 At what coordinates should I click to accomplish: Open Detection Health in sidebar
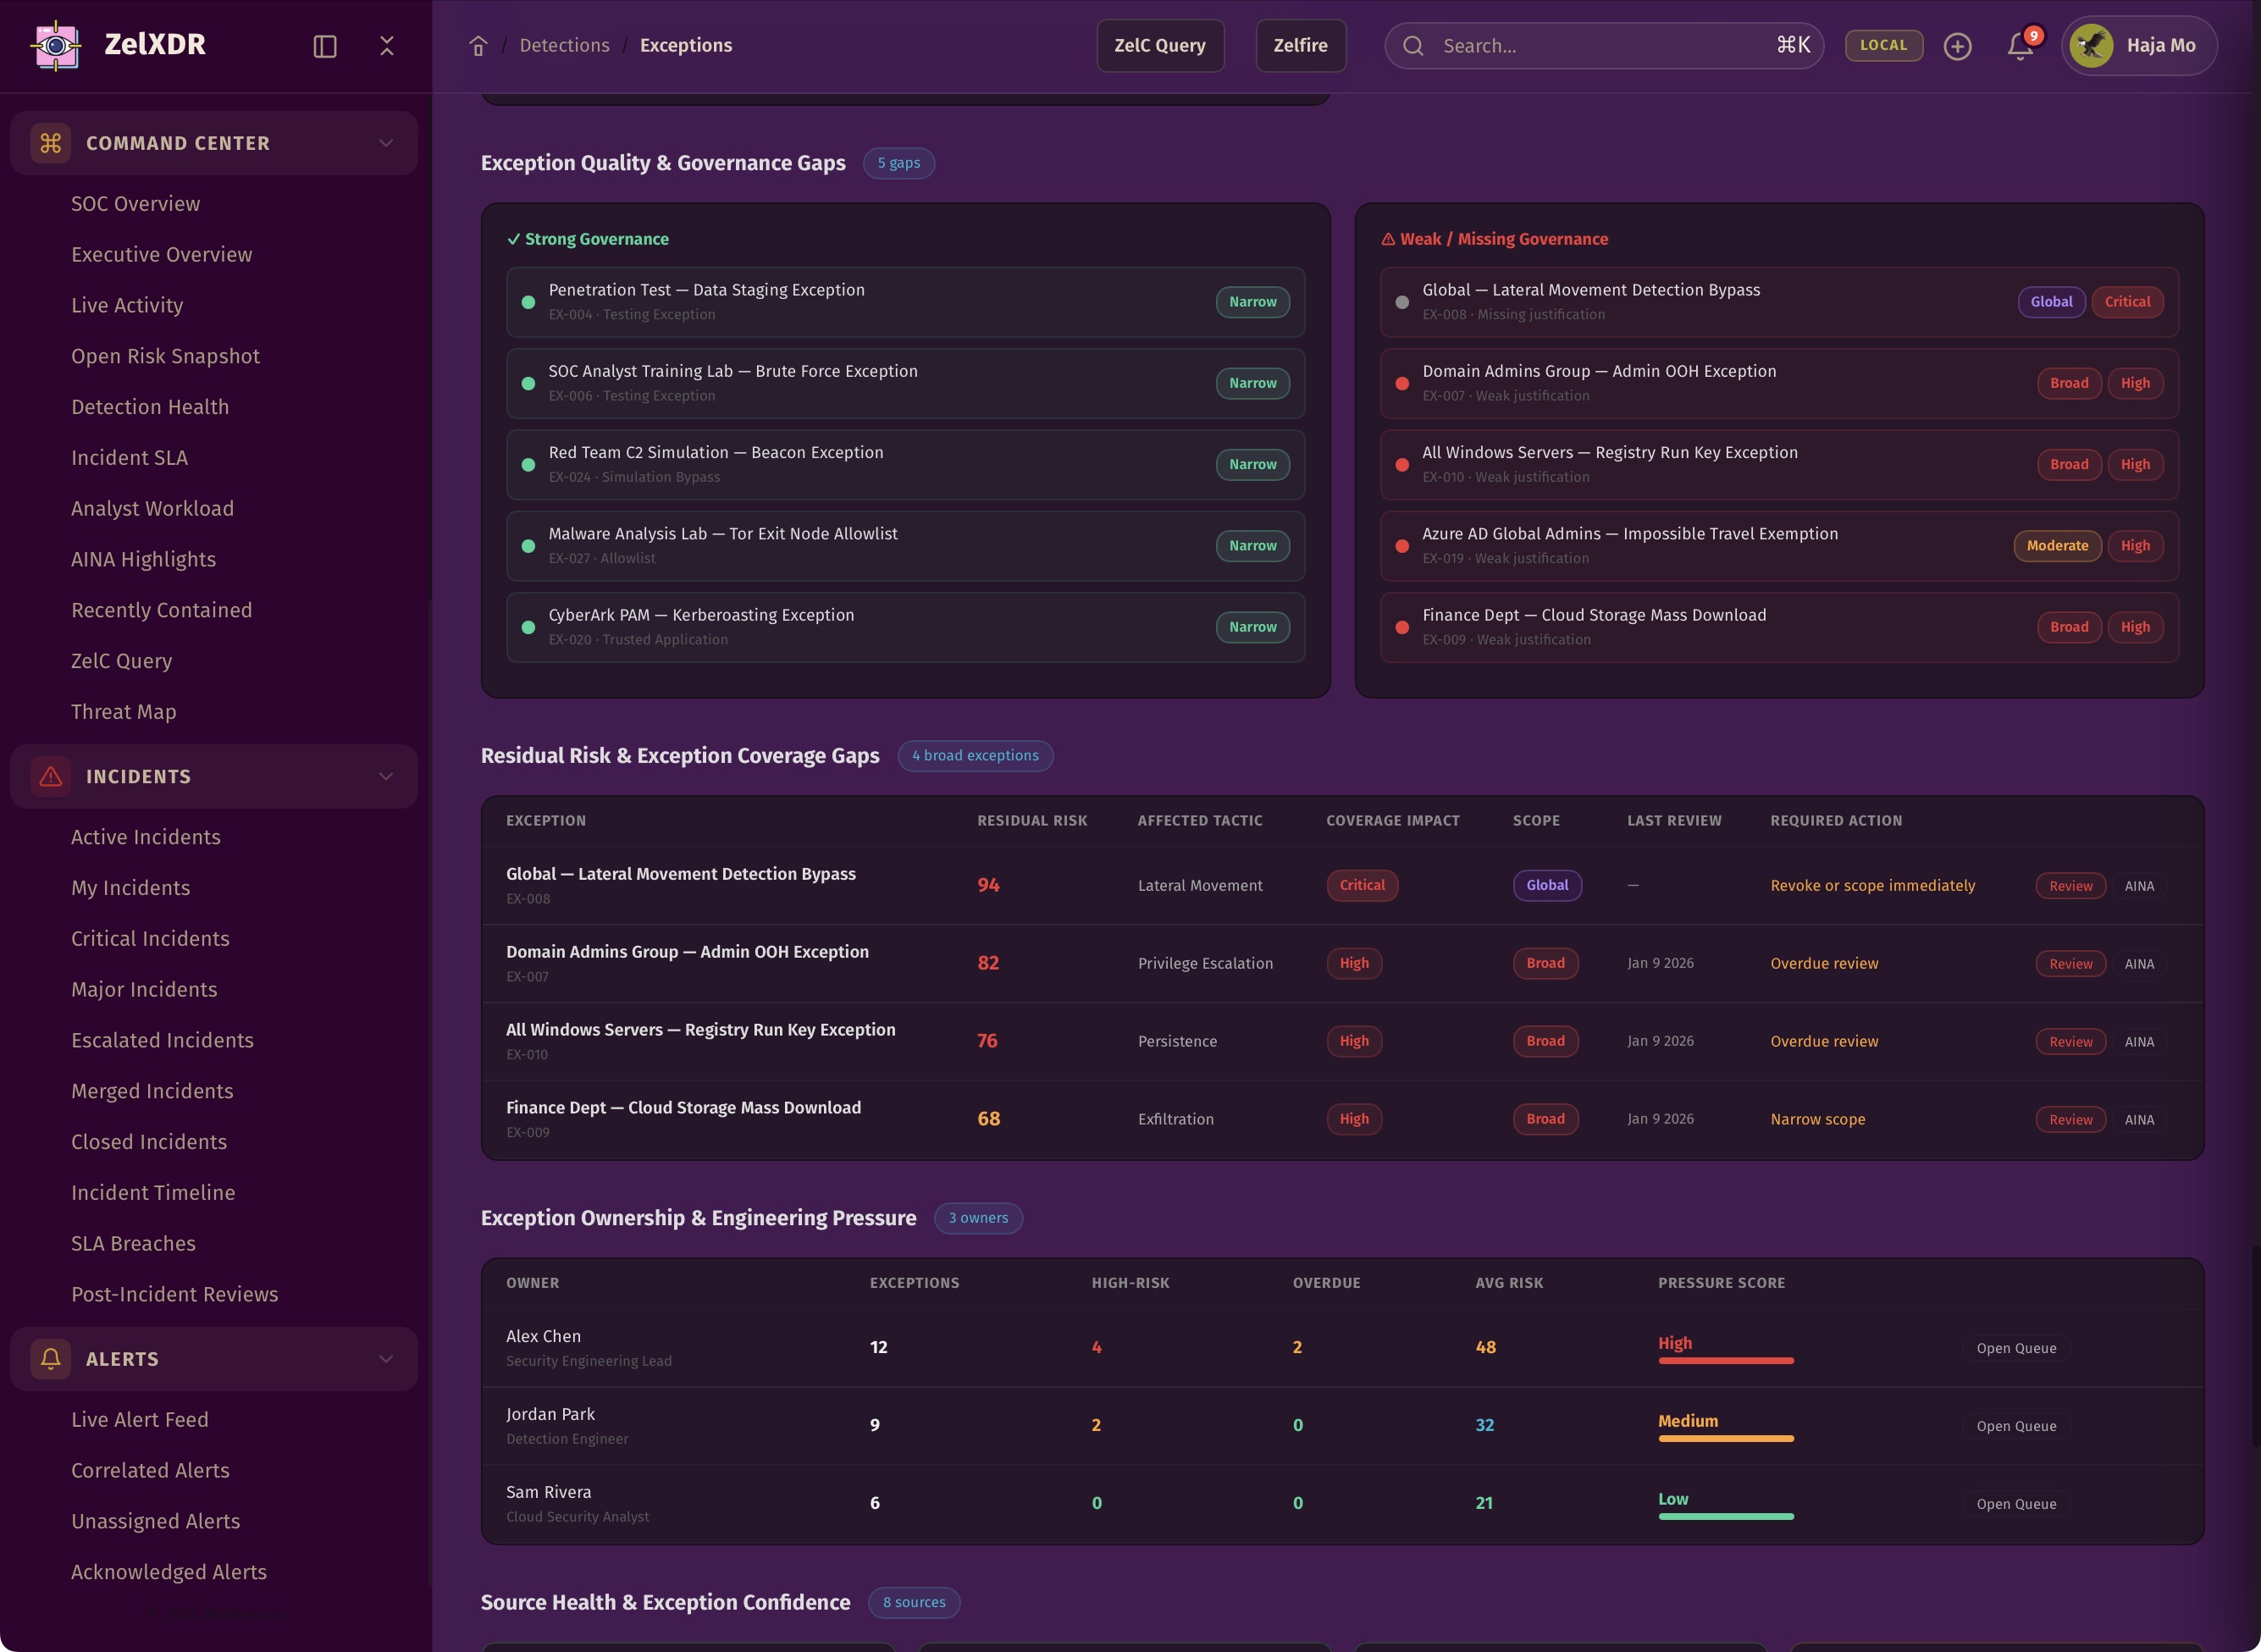[150, 407]
